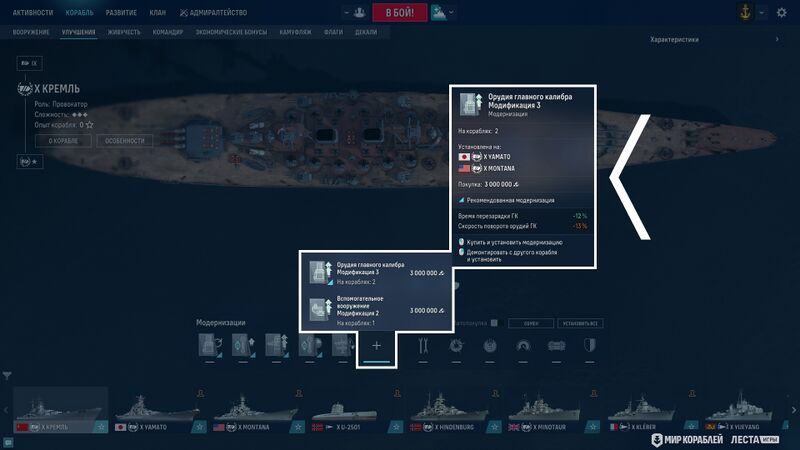Open the chat icon at bottom-left corner
The image size is (800, 450).
point(8,443)
